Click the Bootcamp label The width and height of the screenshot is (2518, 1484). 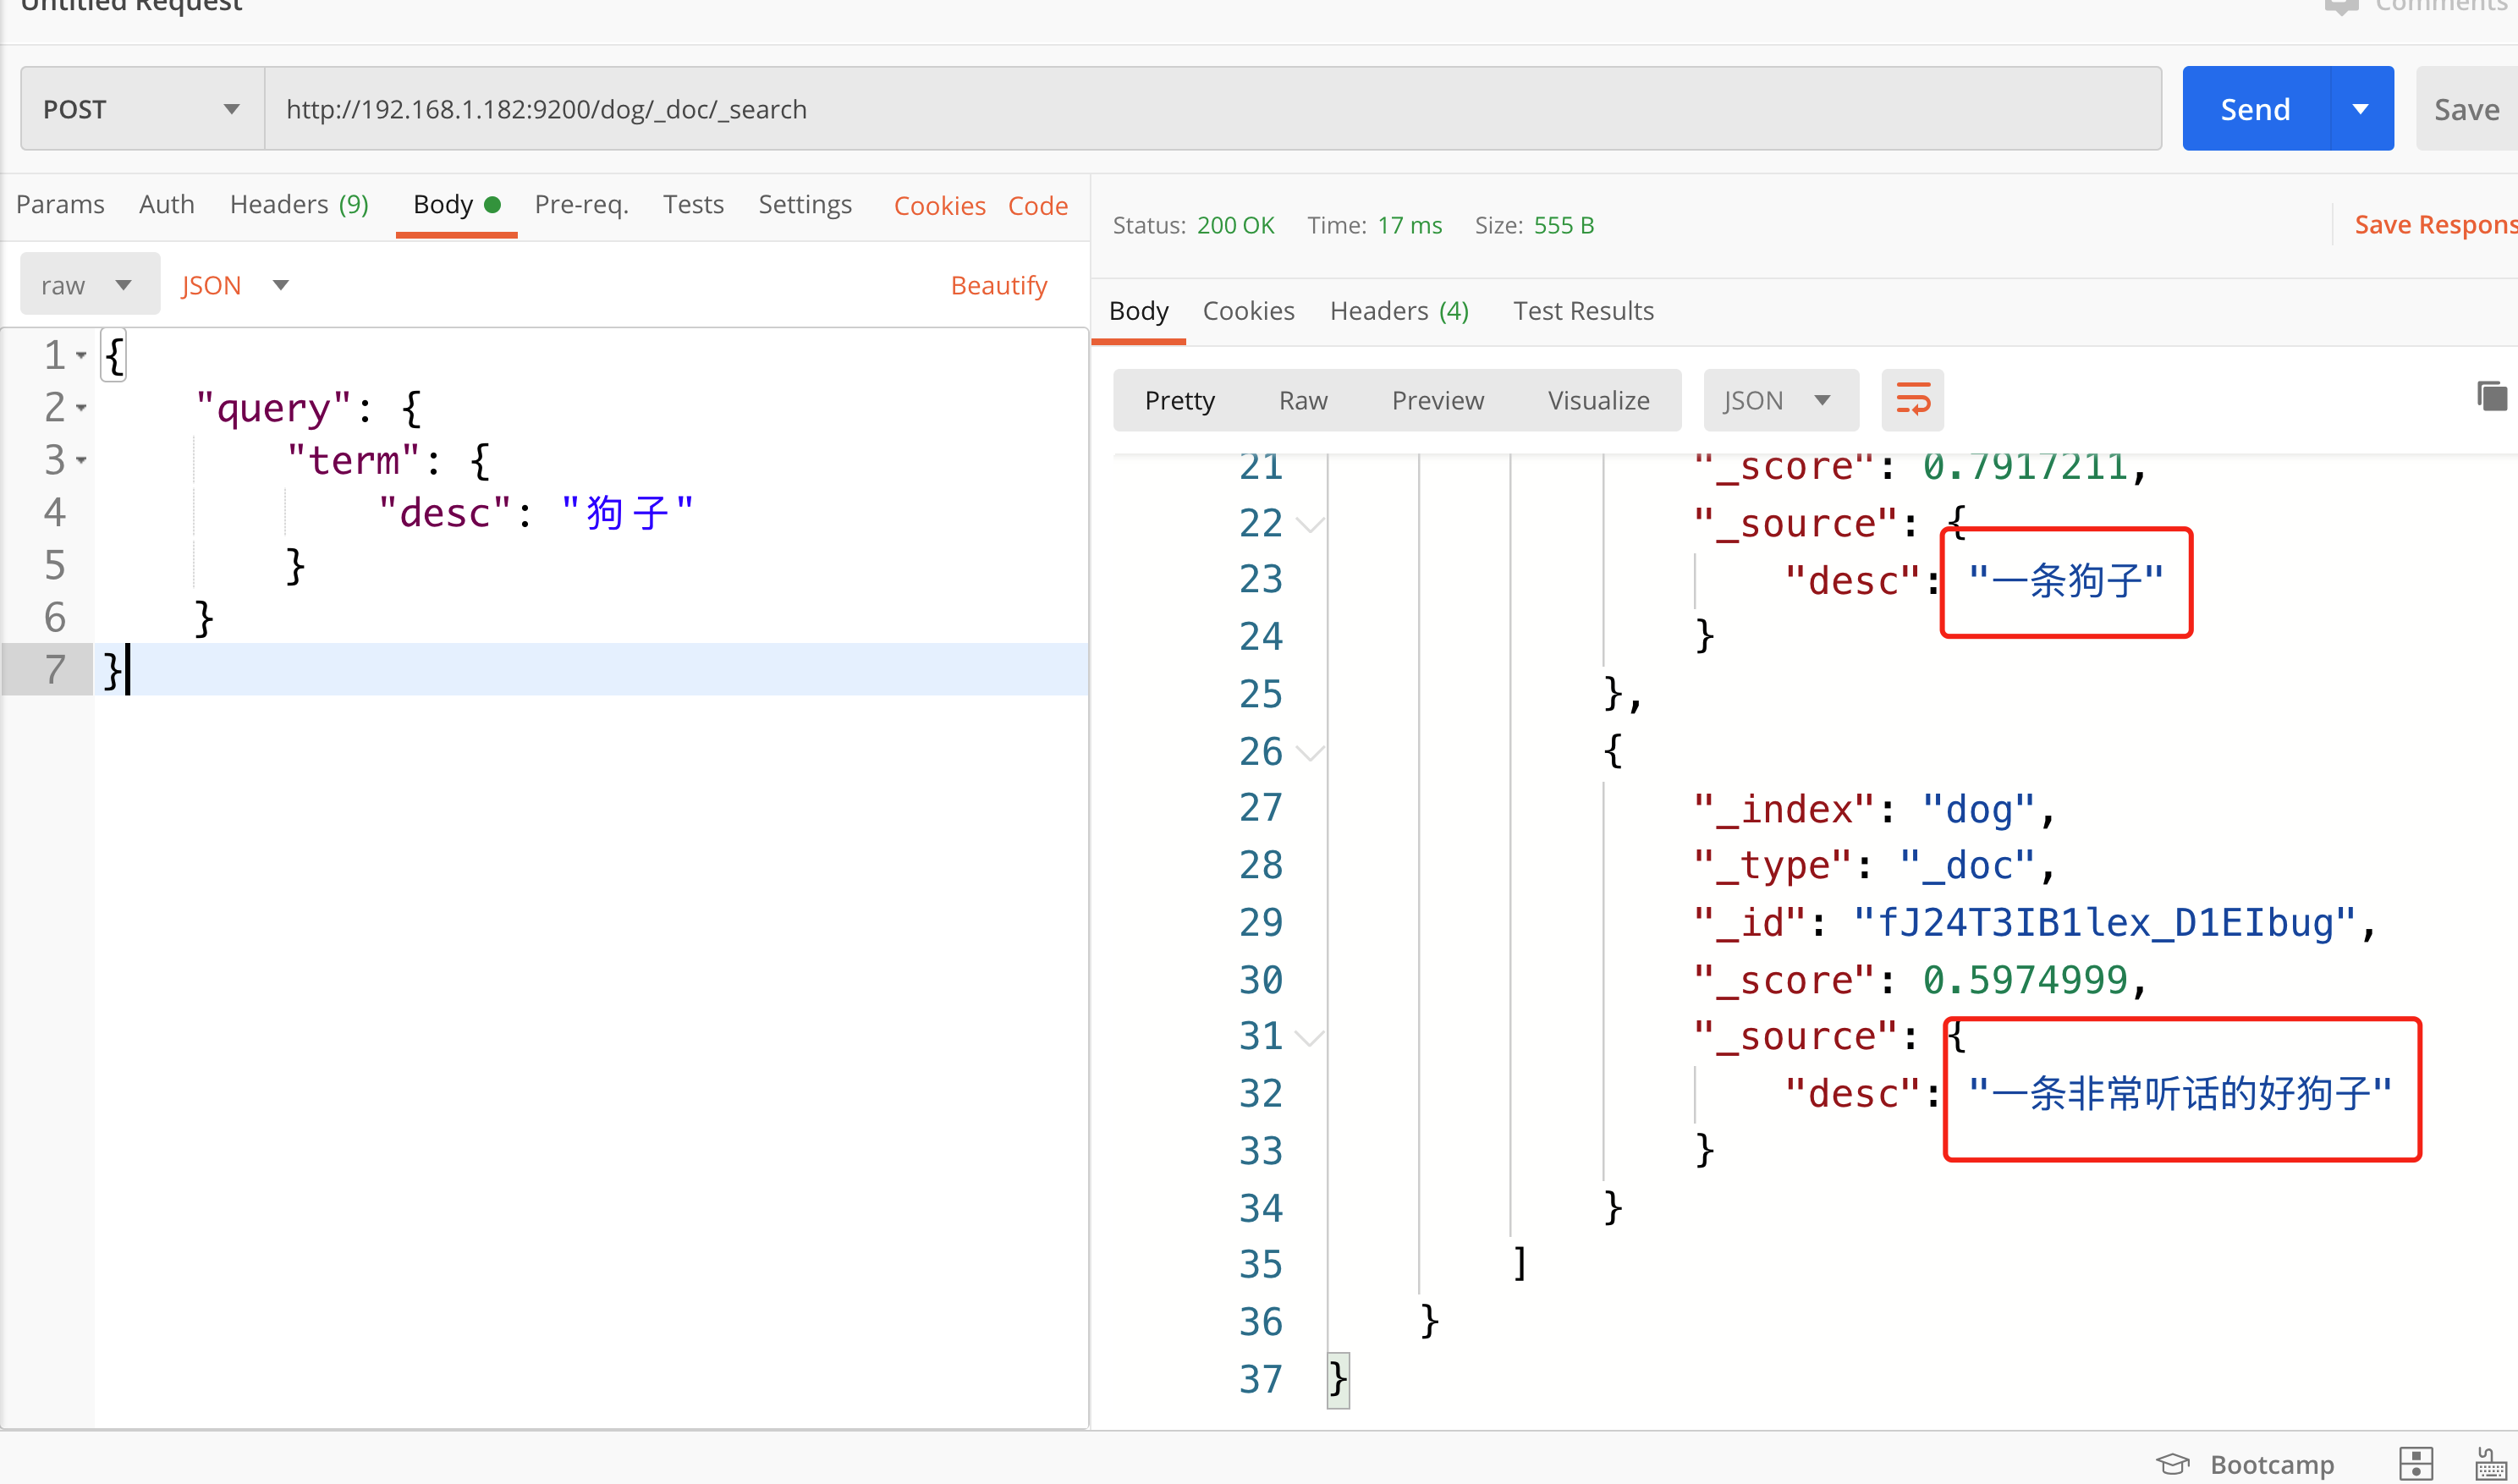2272,1464
